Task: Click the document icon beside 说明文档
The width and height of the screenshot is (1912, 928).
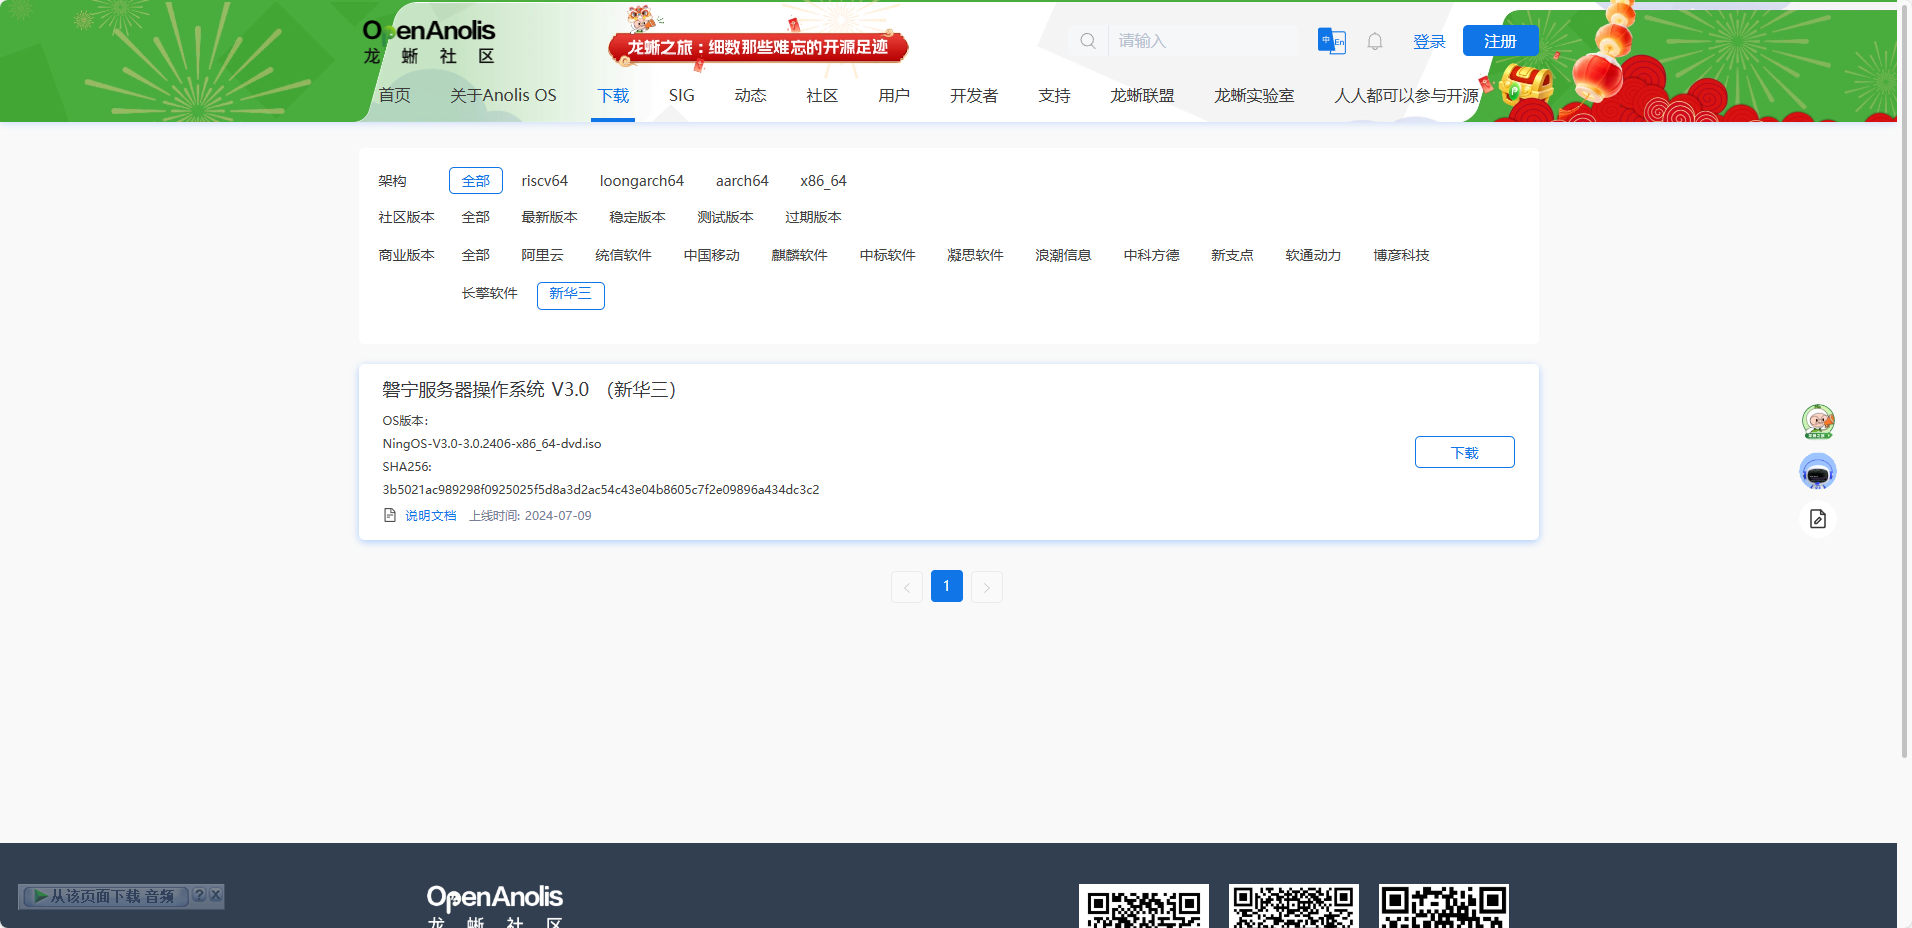Action: coord(390,515)
